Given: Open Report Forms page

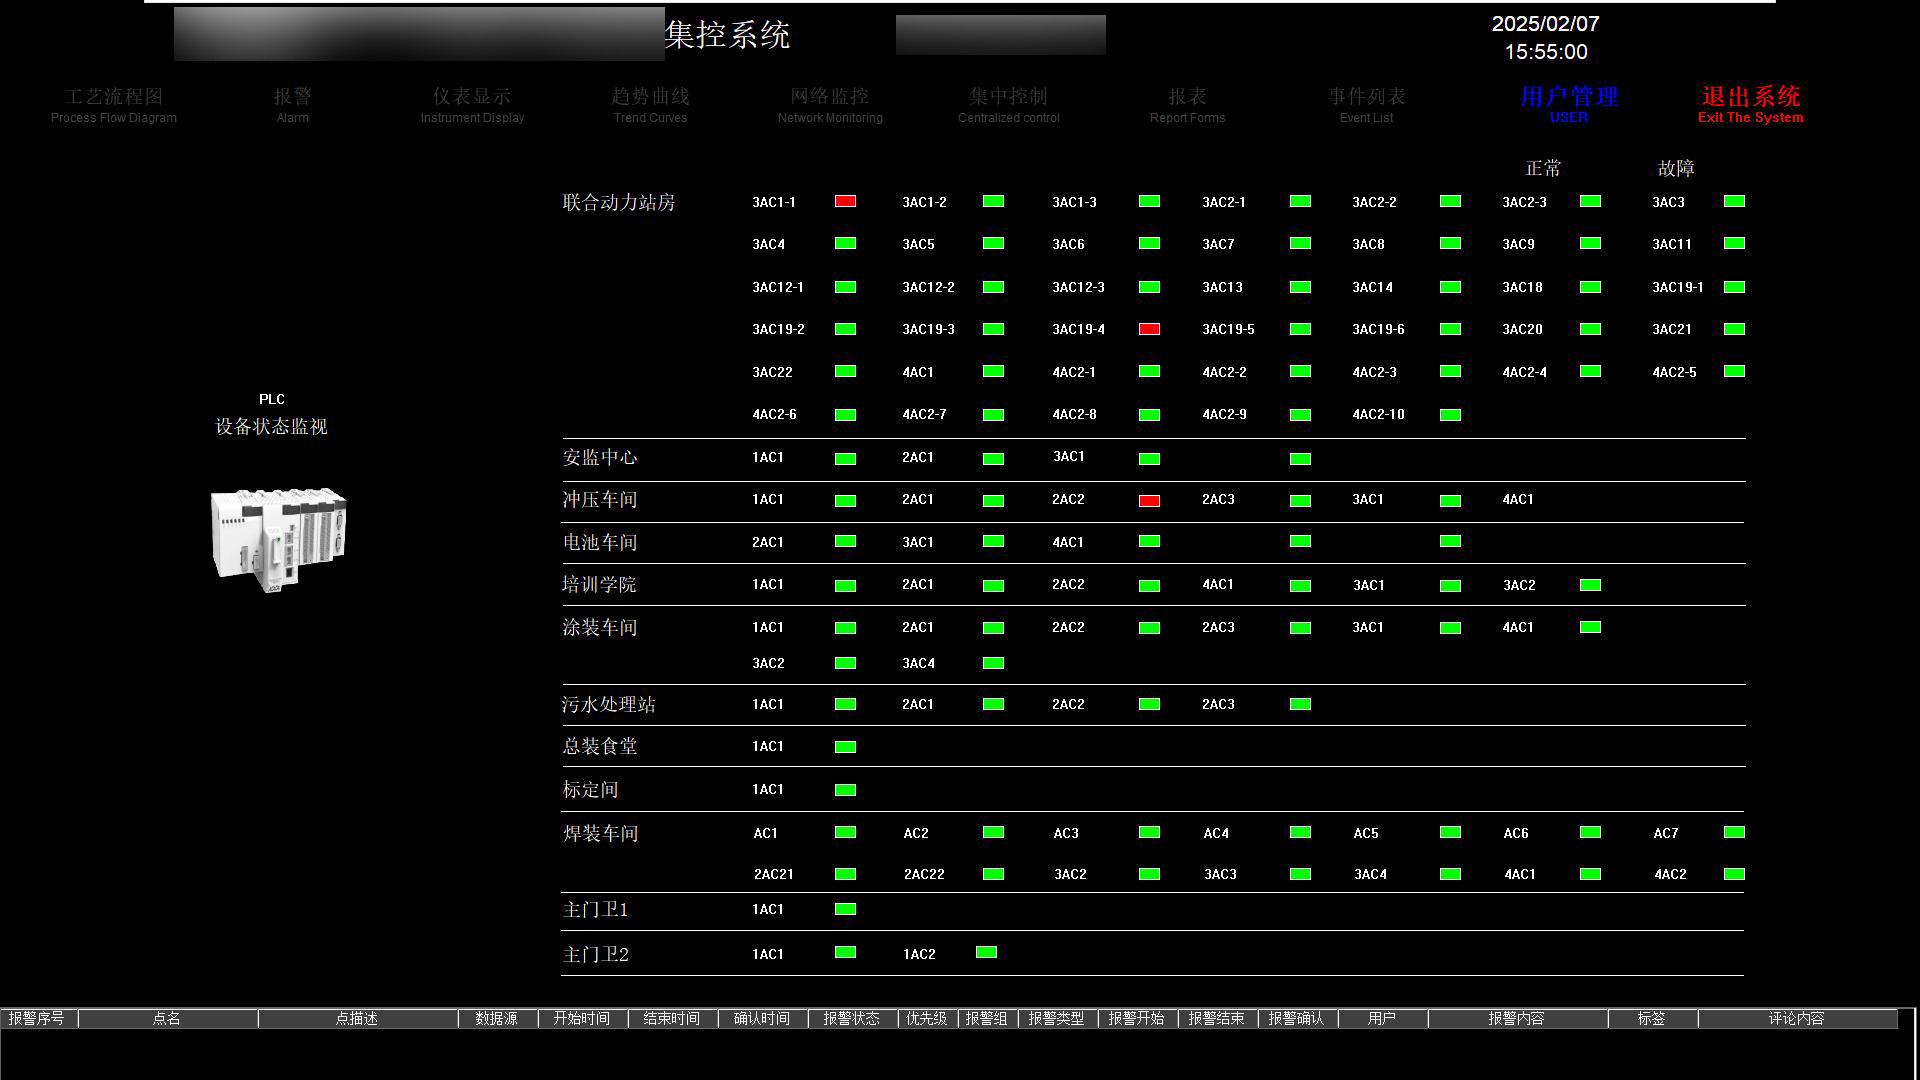Looking at the screenshot, I should 1187,105.
